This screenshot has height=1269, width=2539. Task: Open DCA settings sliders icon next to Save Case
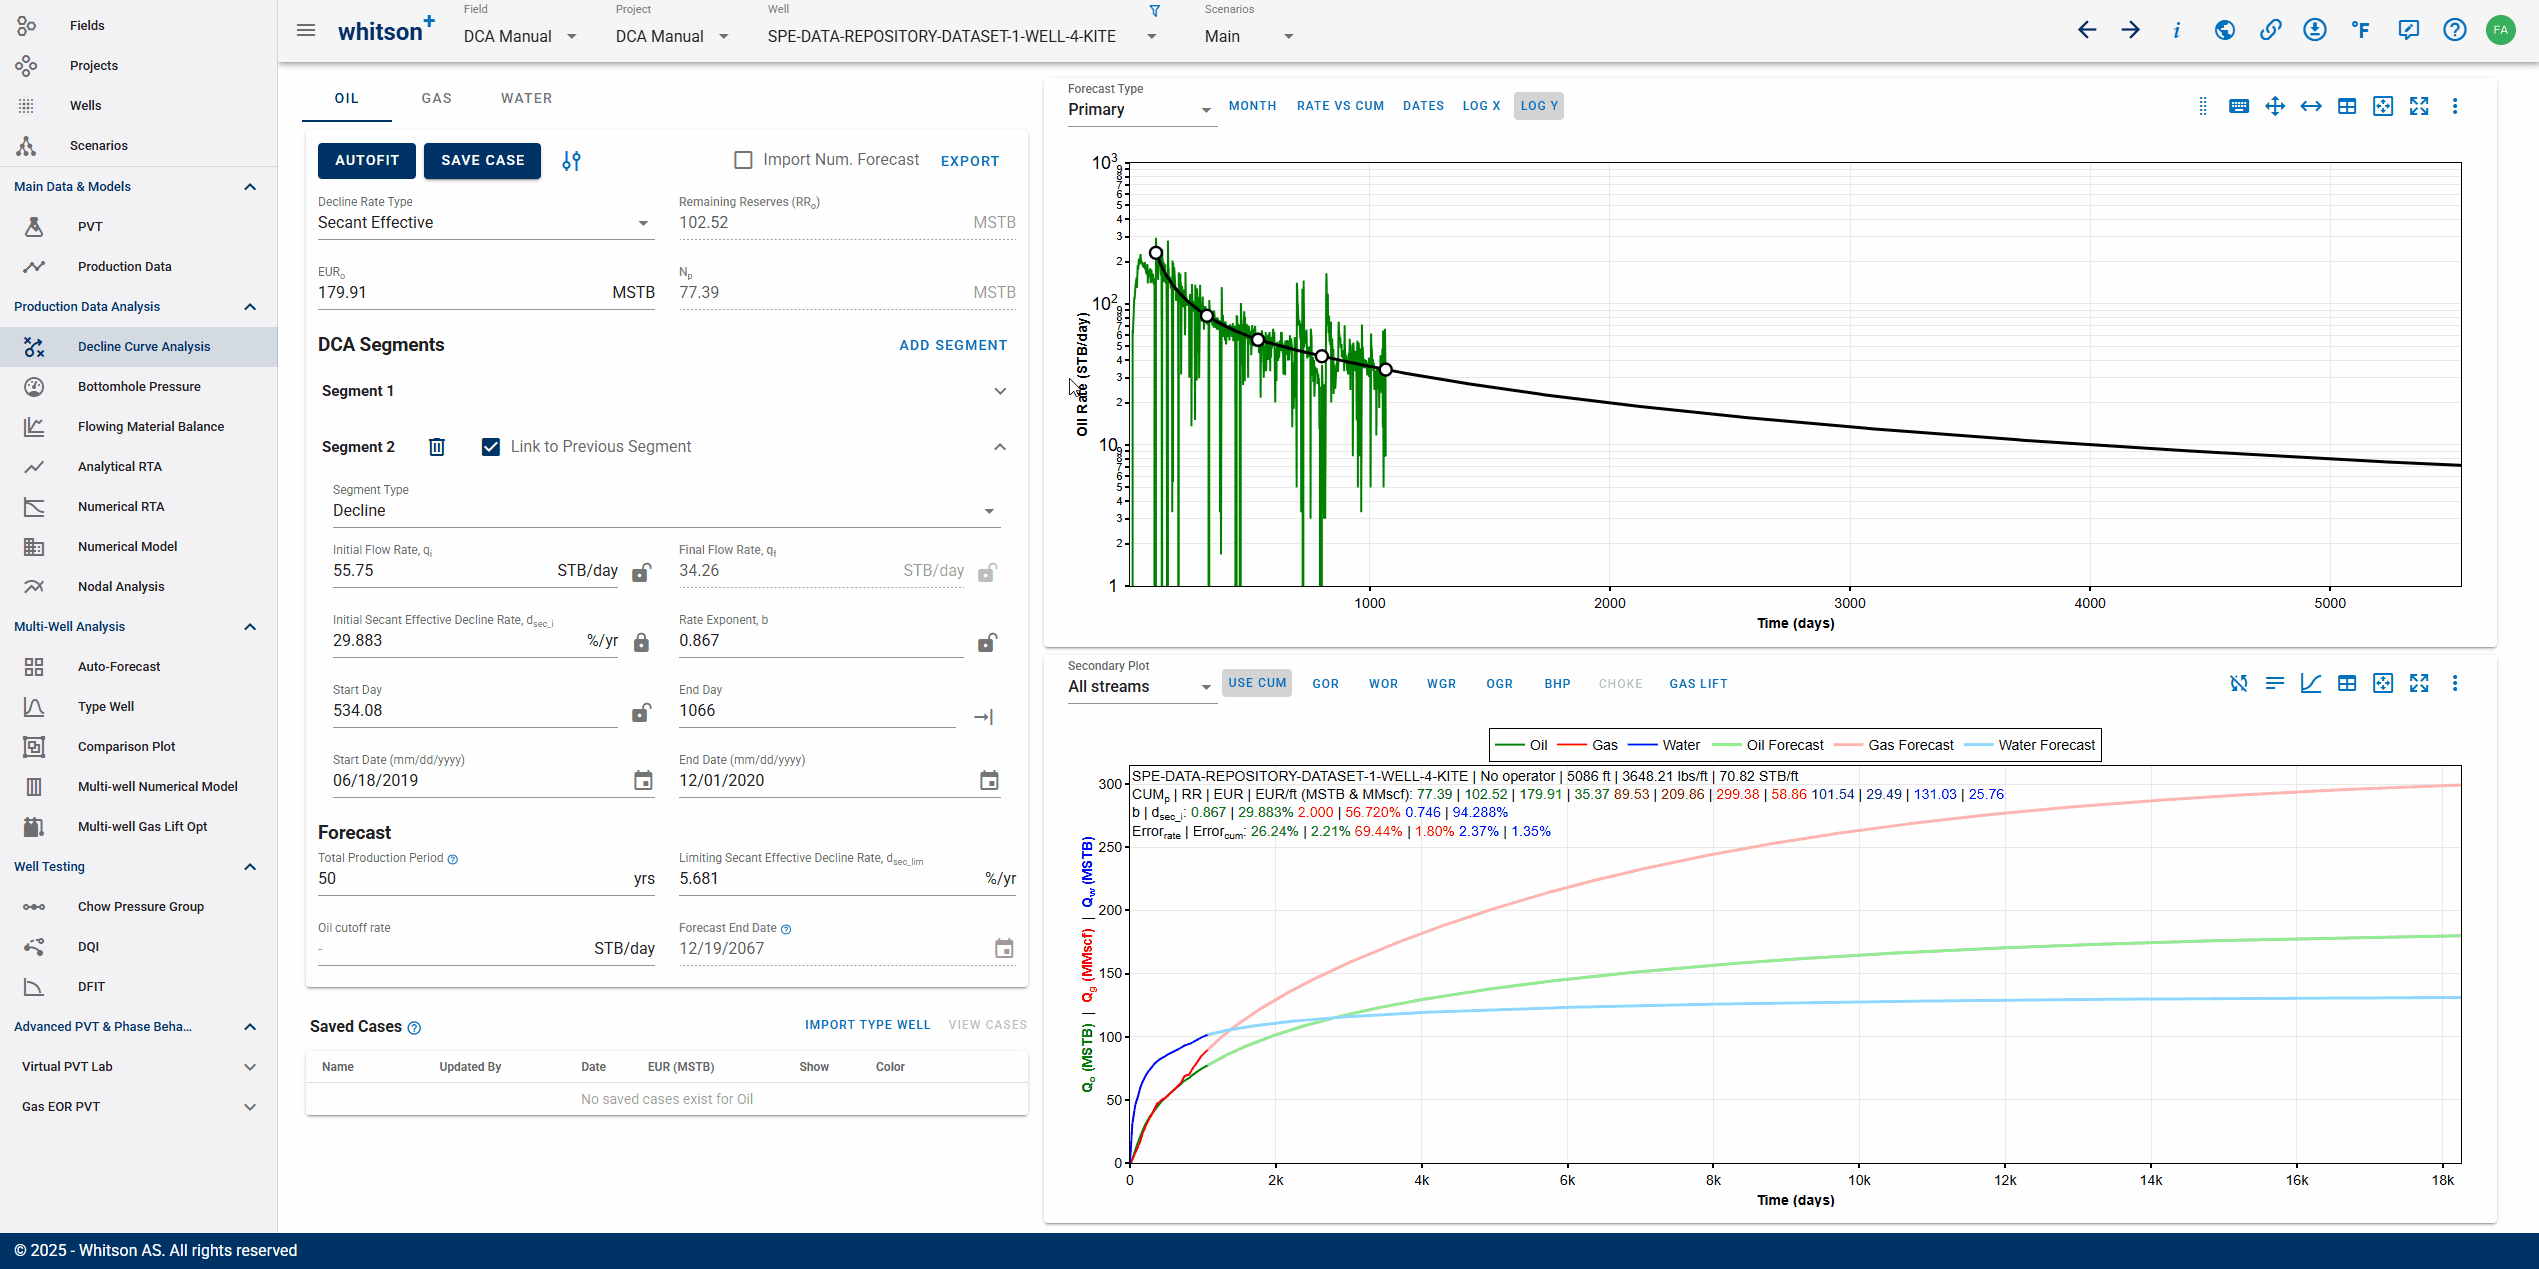tap(571, 161)
